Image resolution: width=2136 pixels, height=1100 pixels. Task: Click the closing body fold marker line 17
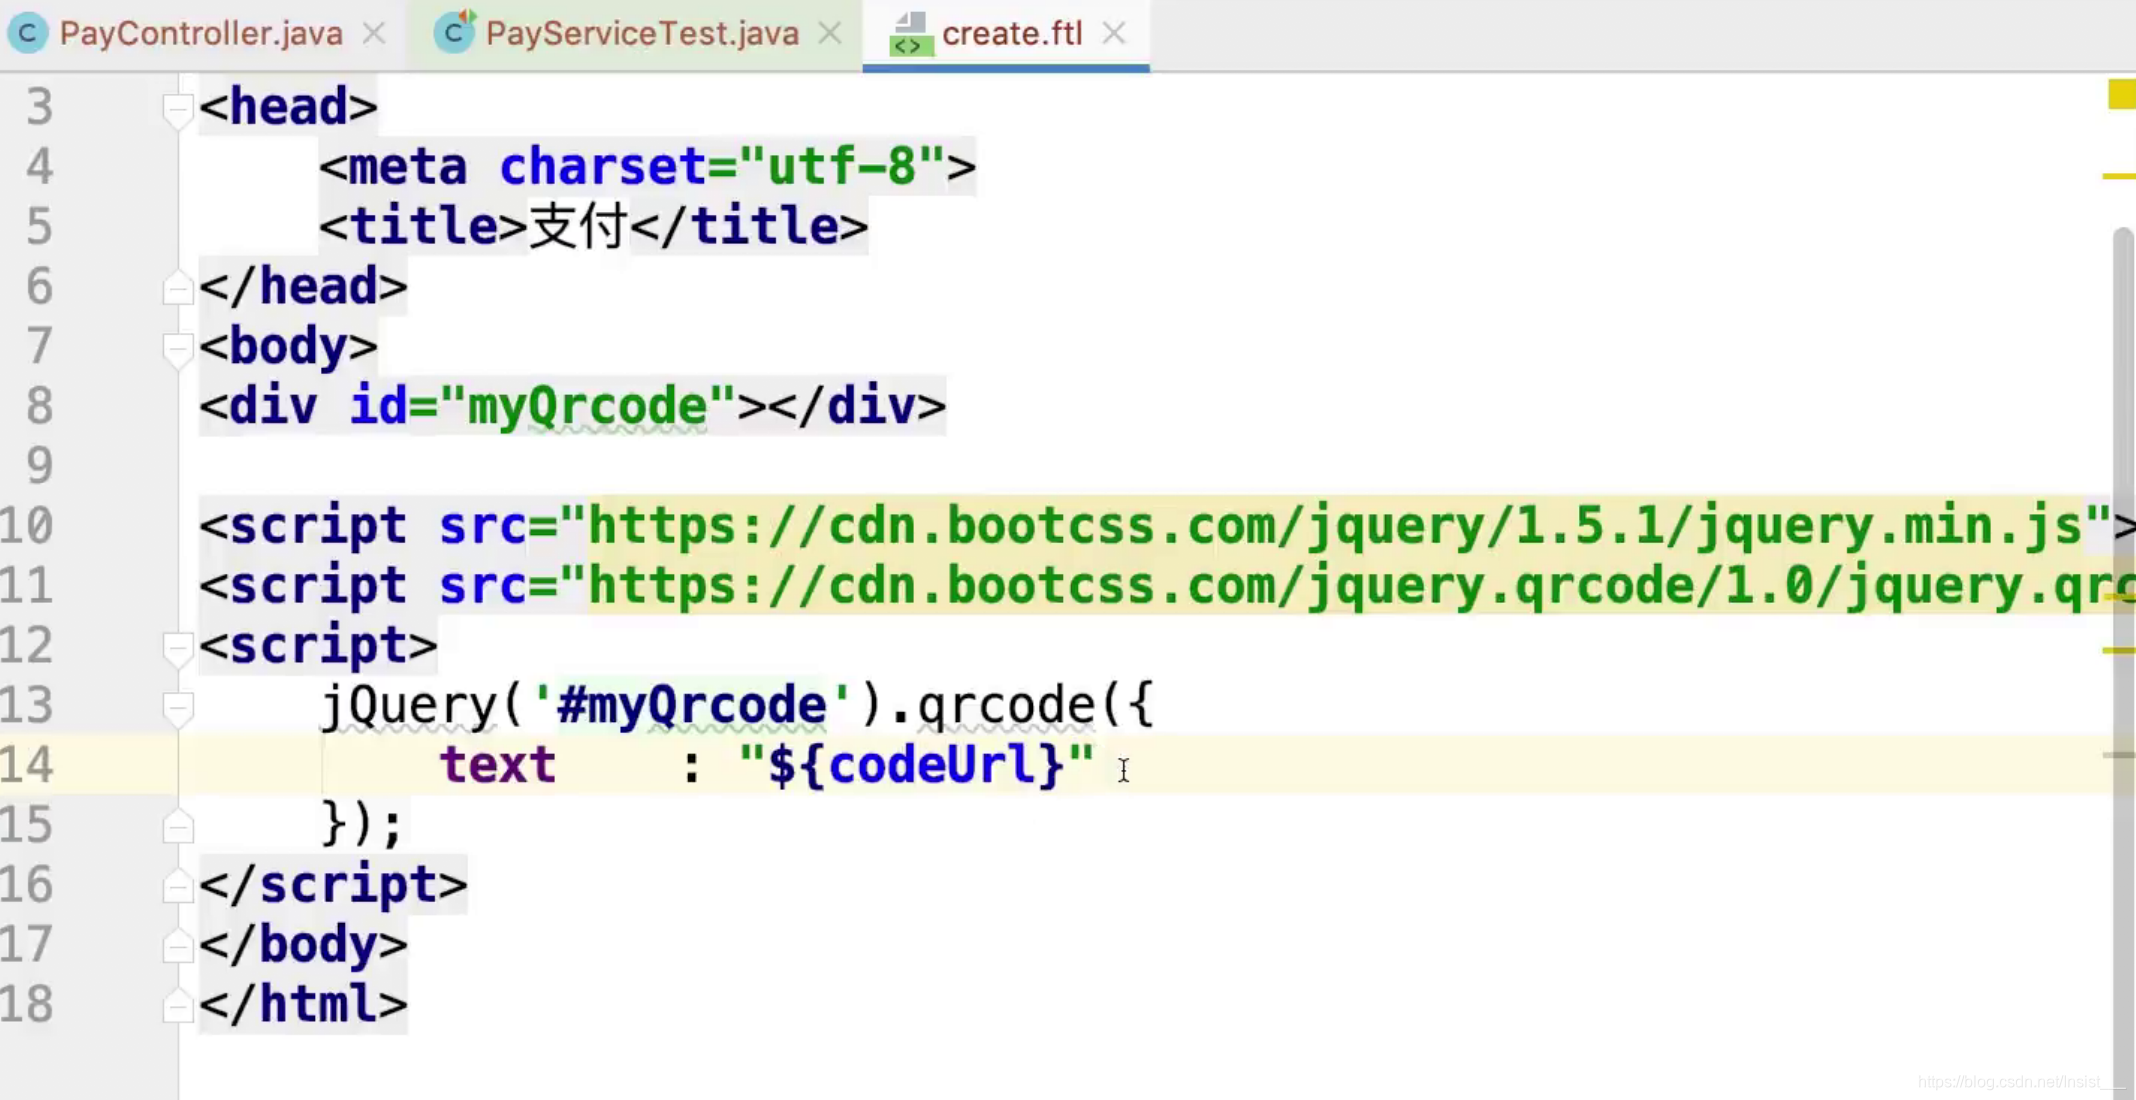(x=177, y=946)
